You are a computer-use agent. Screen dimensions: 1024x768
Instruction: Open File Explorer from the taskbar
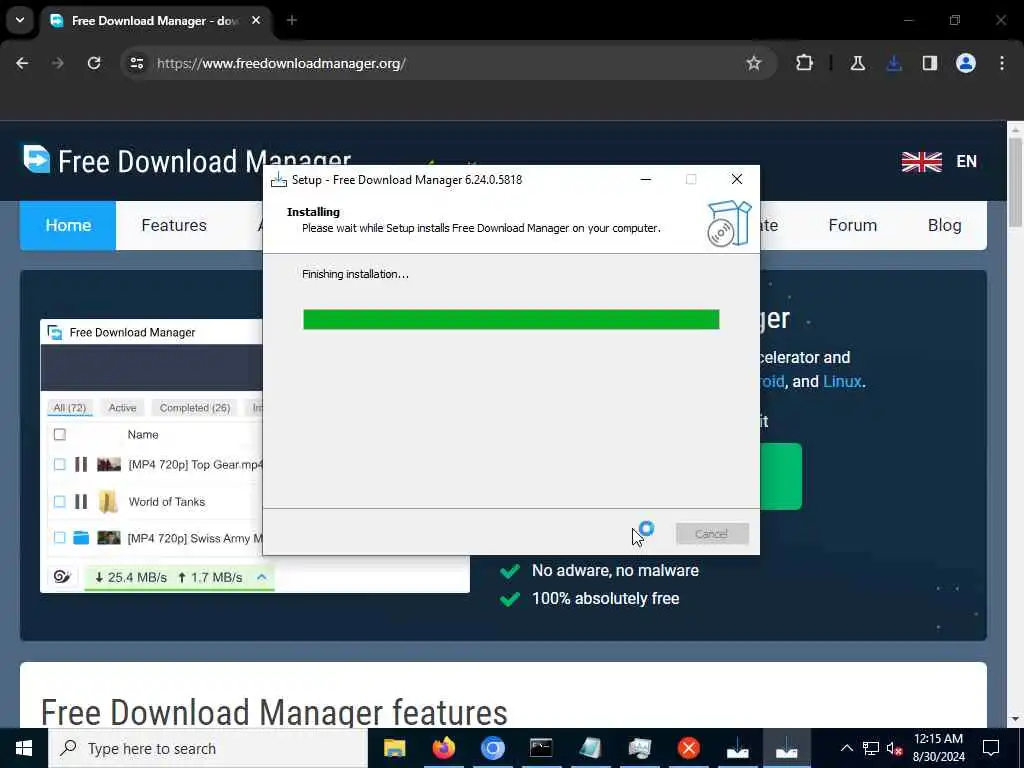394,748
